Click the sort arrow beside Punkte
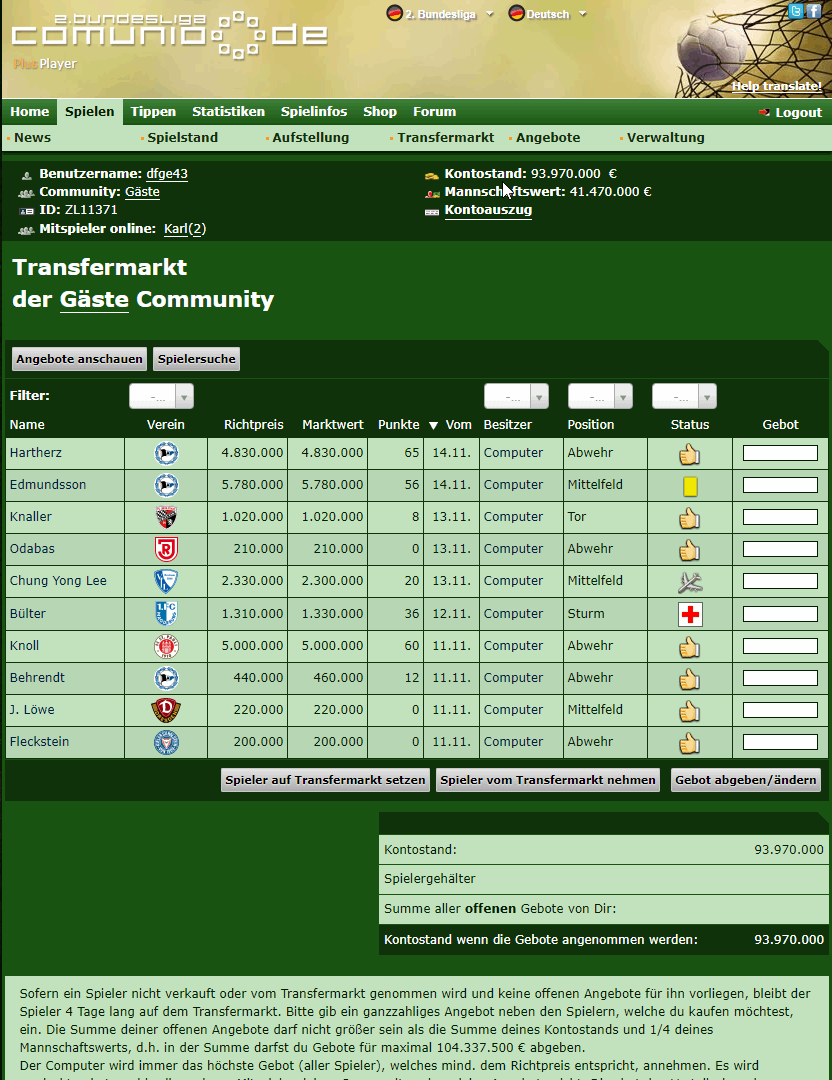832x1080 pixels. 433,426
